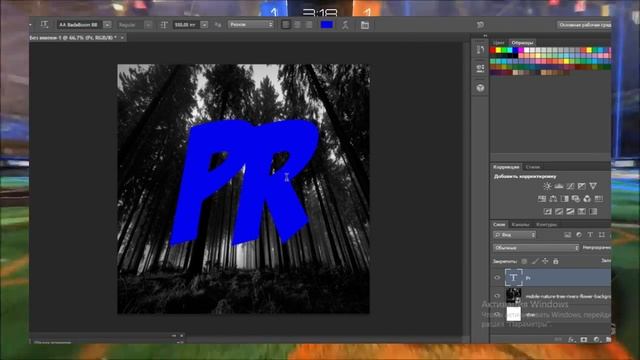Pick the yellow swatch in top row

(498, 50)
